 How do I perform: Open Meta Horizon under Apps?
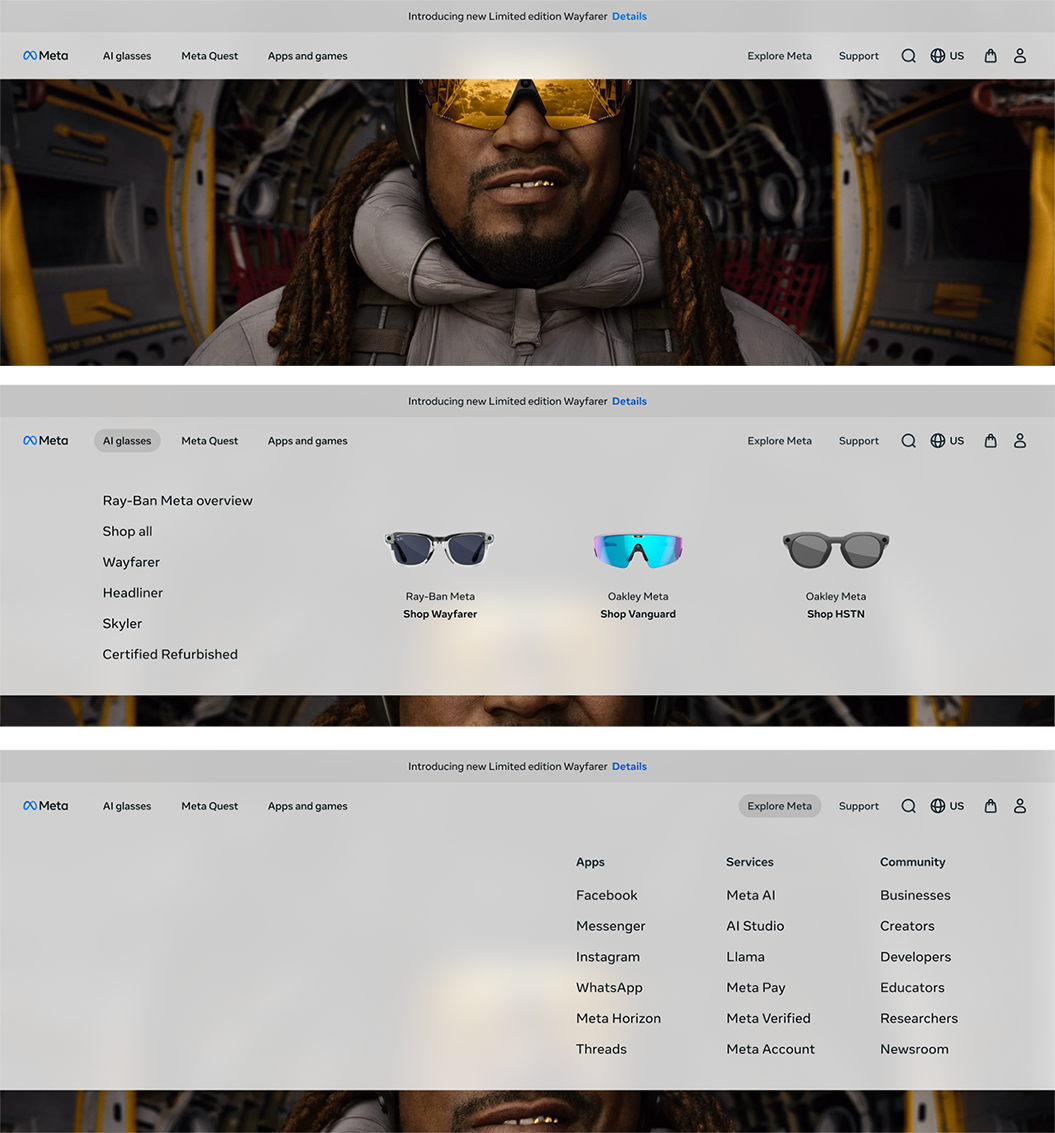click(x=619, y=1018)
